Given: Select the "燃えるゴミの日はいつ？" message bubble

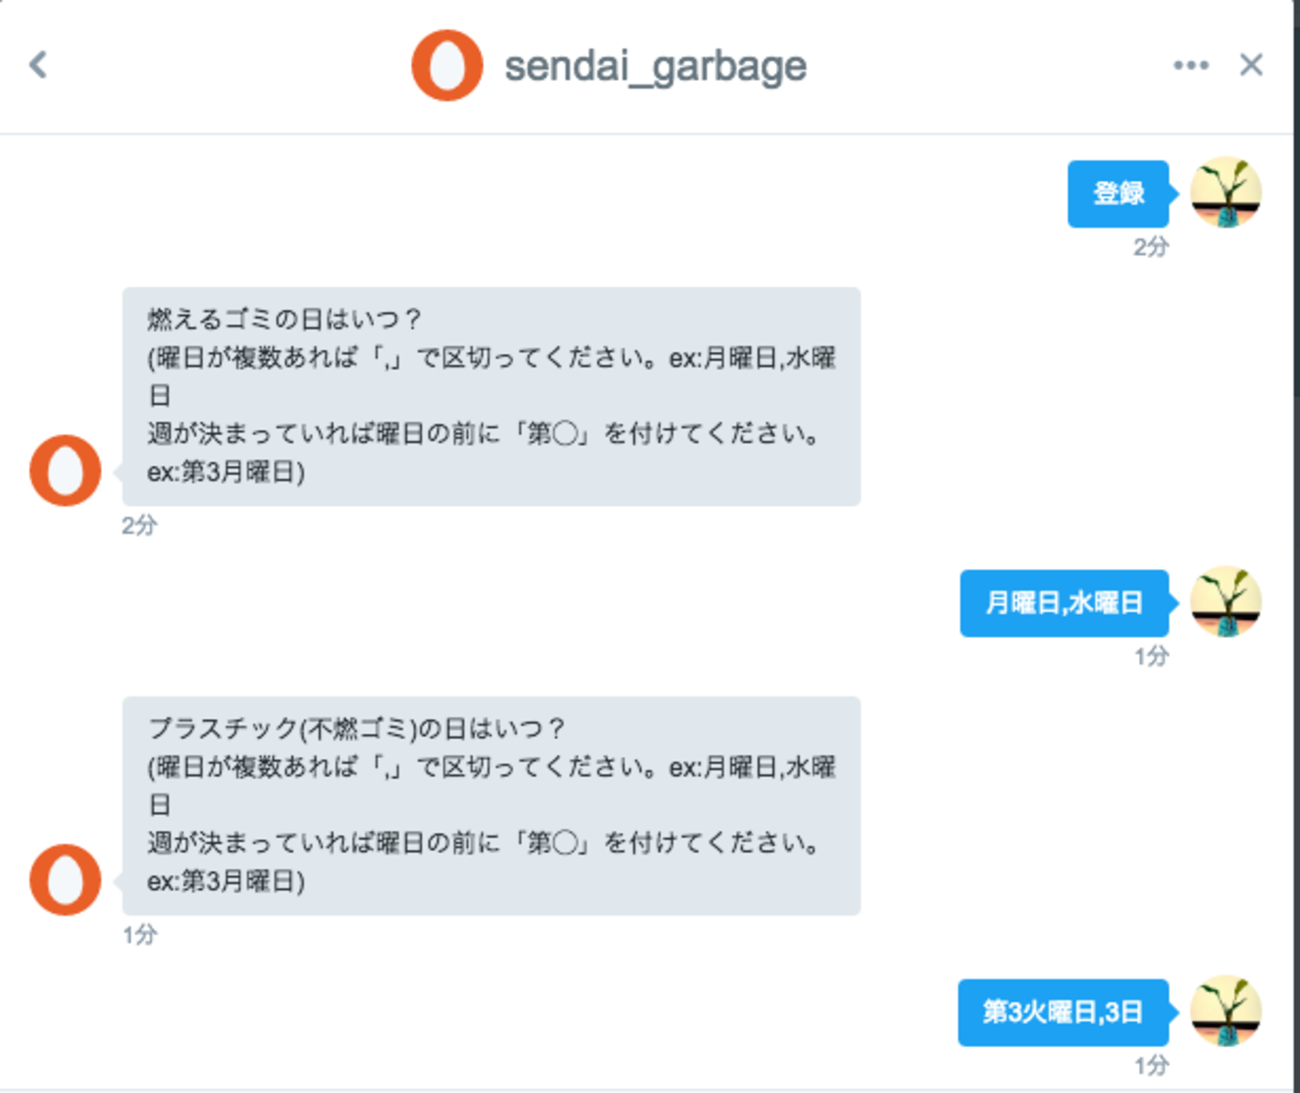Looking at the screenshot, I should click(491, 396).
